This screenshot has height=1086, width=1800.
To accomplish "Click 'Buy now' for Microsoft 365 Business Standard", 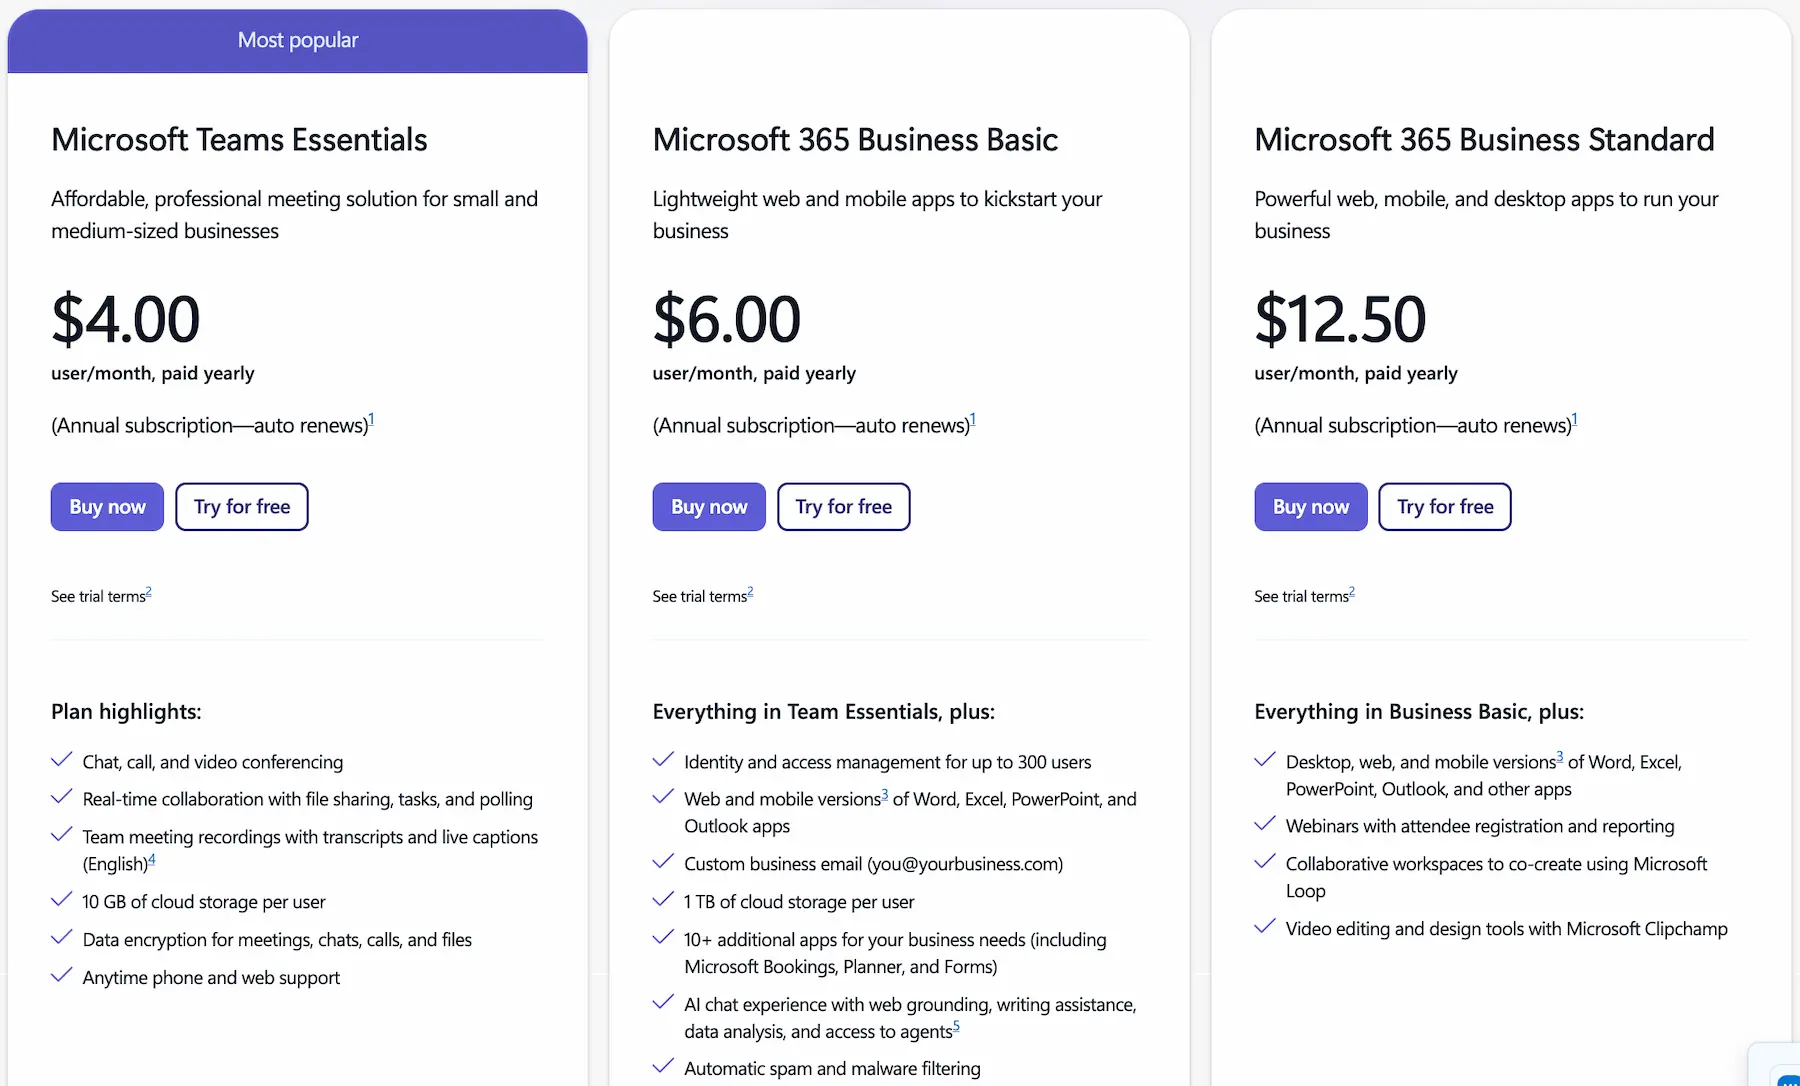I will coord(1310,506).
